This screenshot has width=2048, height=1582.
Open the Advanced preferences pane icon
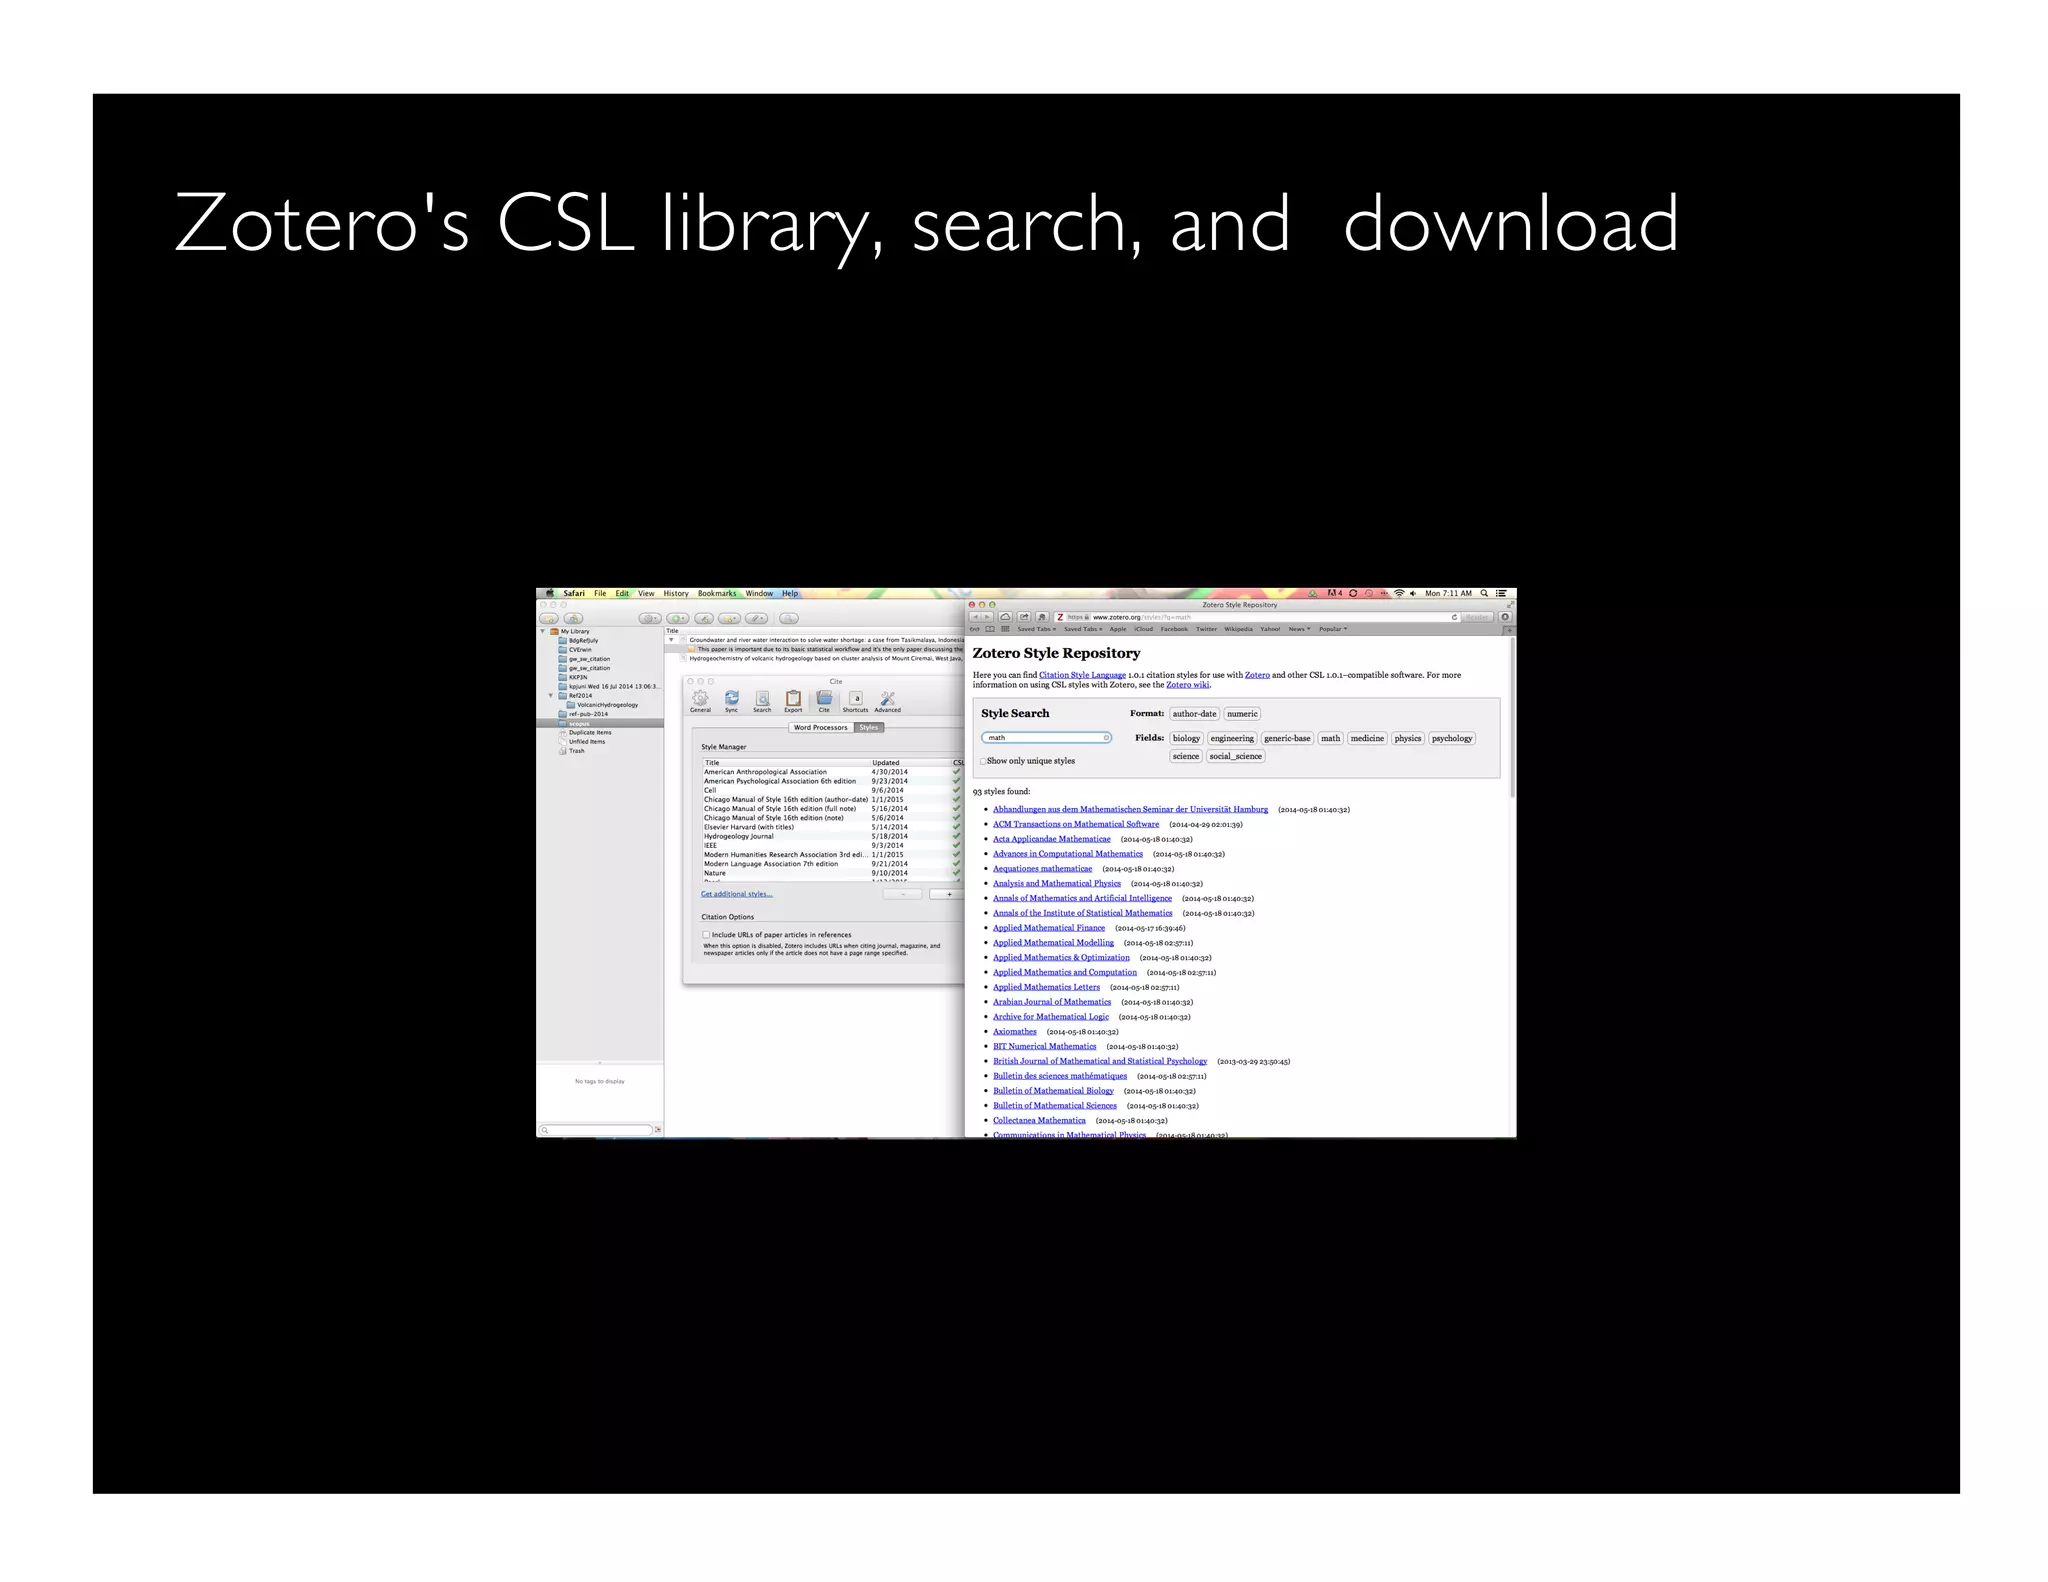pyautogui.click(x=888, y=700)
